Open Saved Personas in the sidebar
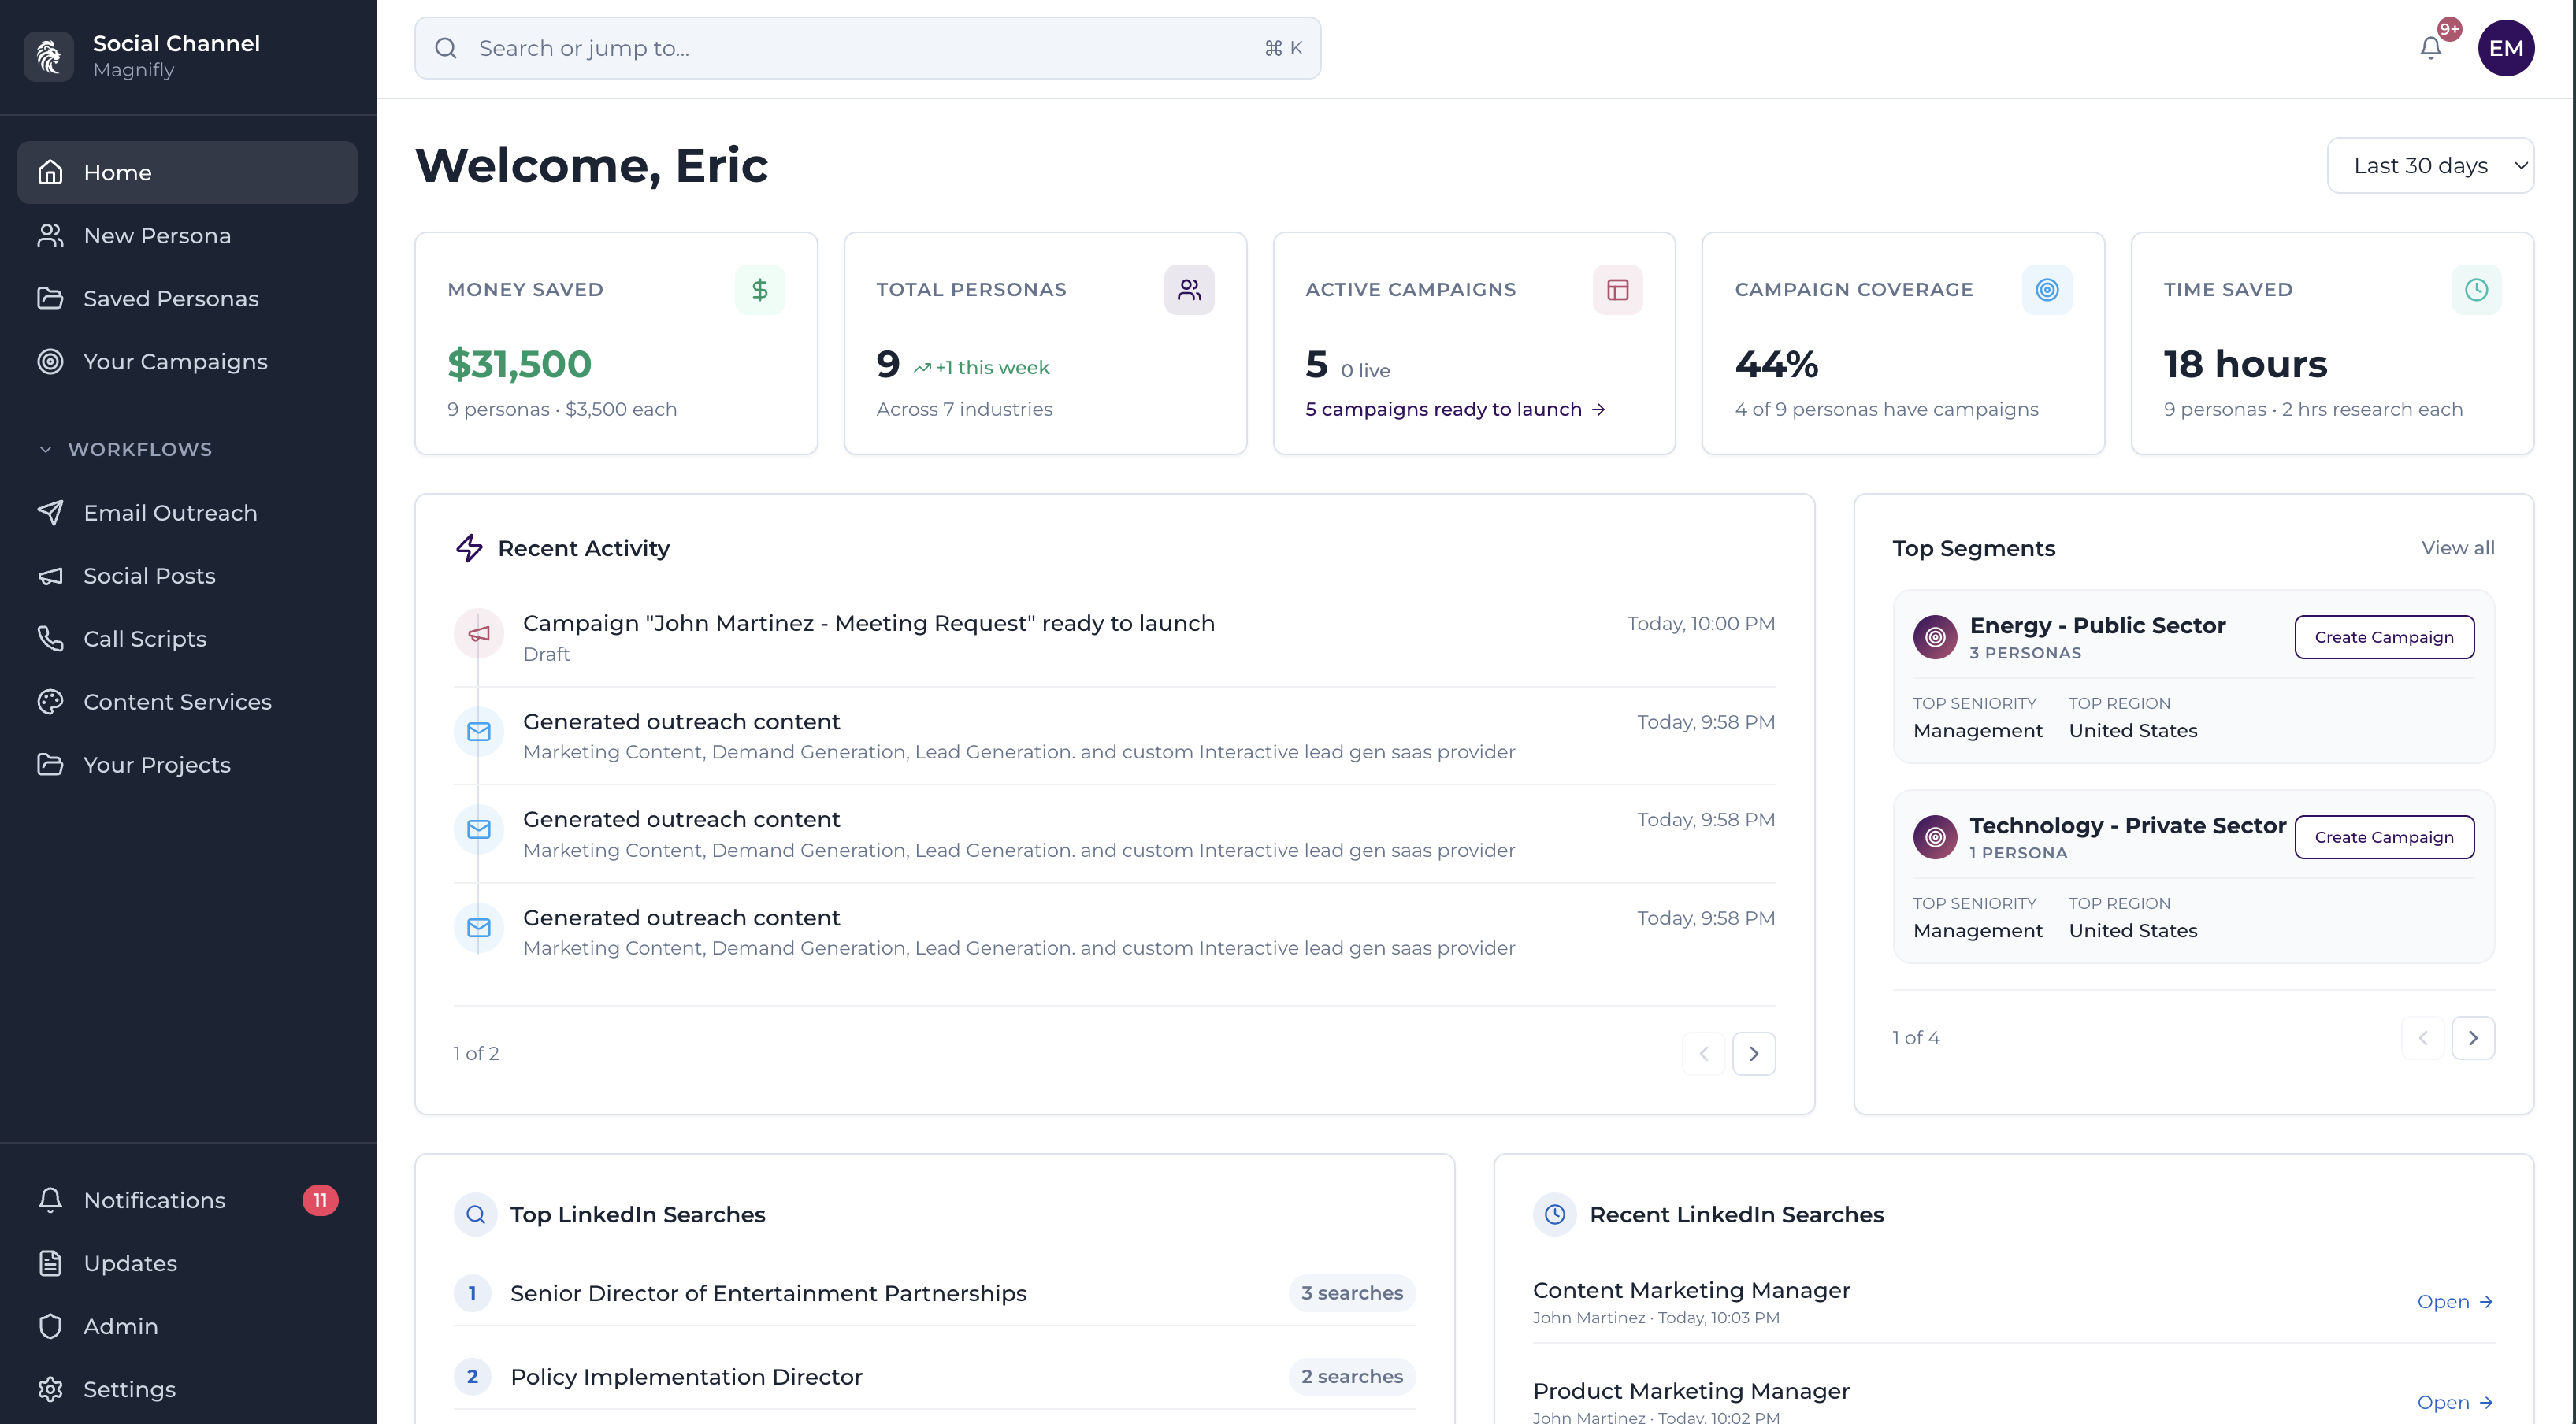The height and width of the screenshot is (1424, 2576). [x=170, y=299]
